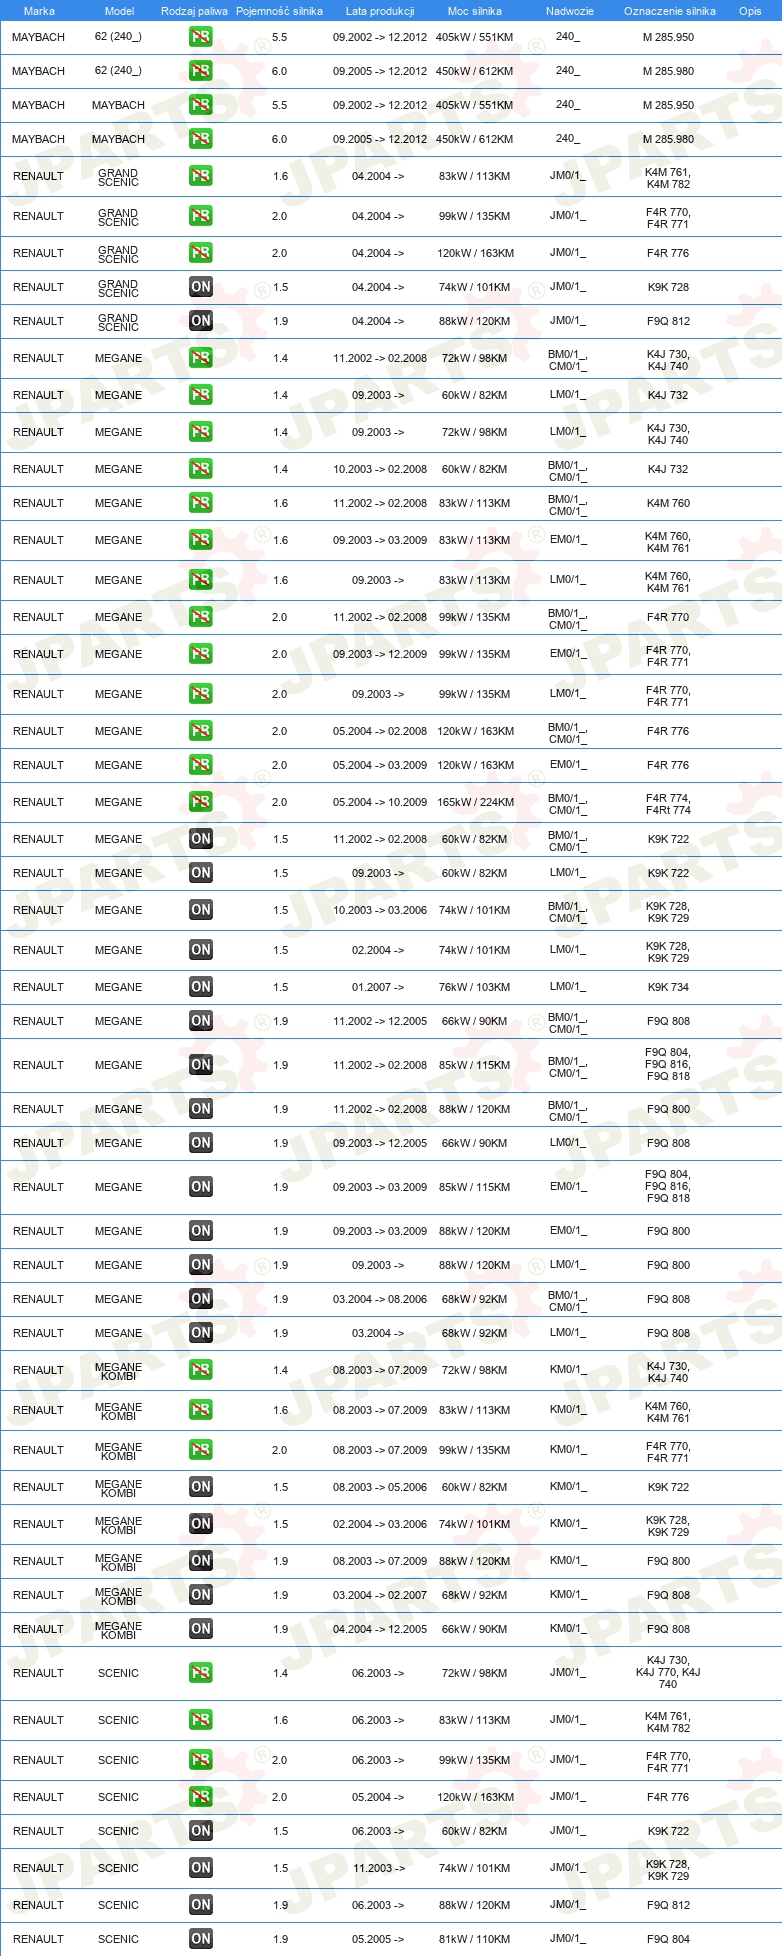Select the 02.2004 -> 03.2006 production cell
The image size is (782, 1956).
[380, 1524]
